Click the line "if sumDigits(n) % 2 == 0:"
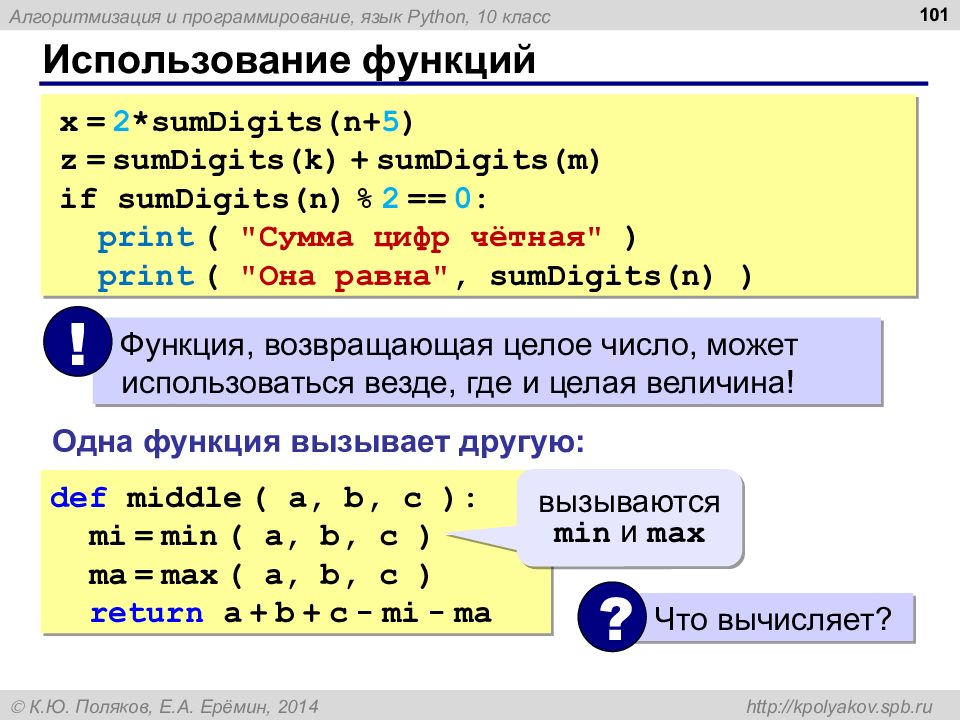This screenshot has width=960, height=720. pyautogui.click(x=273, y=199)
